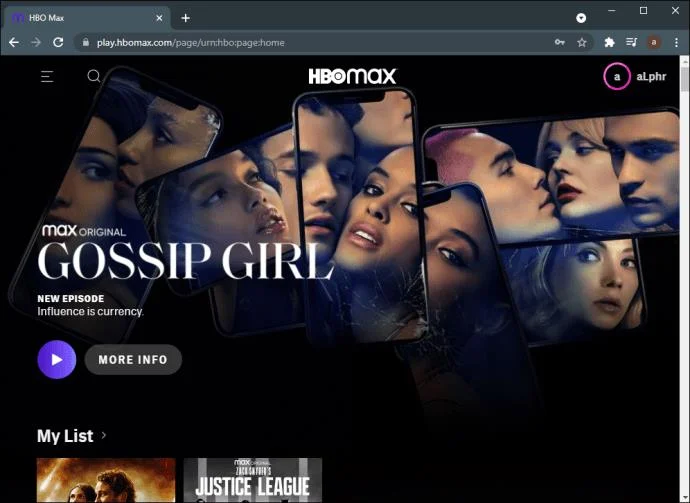Close the HBO Max tab
Viewport: 690px width, 503px height.
(x=159, y=18)
